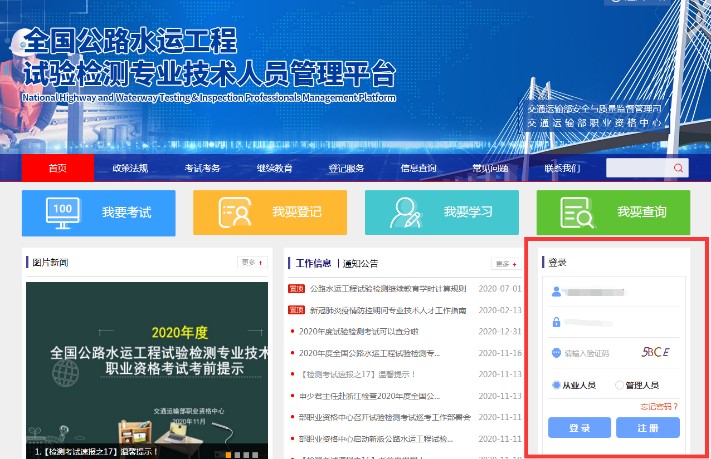Click the last grey slideshow indicator dot
This screenshot has height=459, width=711.
pyautogui.click(x=255, y=454)
